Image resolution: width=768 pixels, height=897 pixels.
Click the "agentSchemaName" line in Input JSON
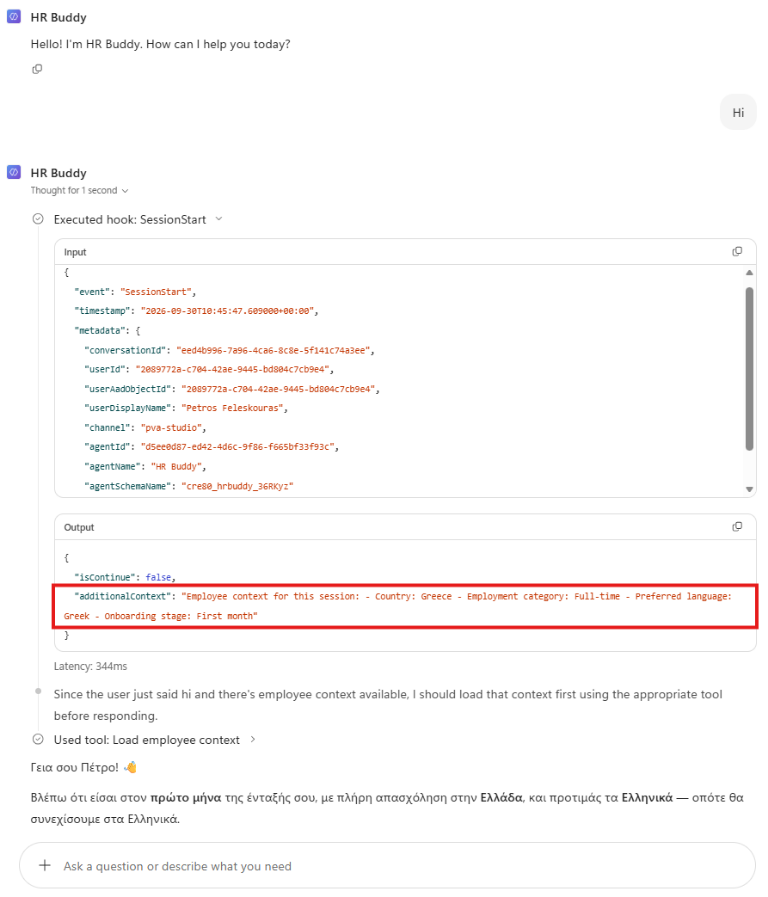point(189,486)
